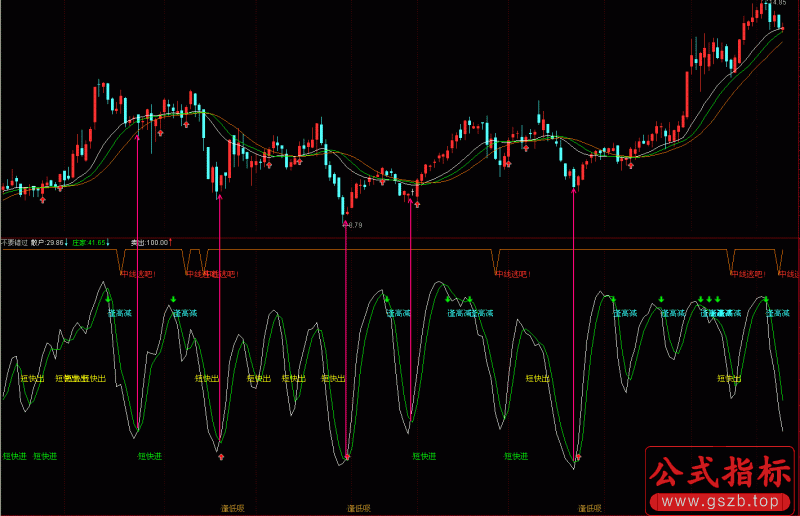Select the 散户:29.86 indicator value
The image size is (800, 516).
[46, 243]
